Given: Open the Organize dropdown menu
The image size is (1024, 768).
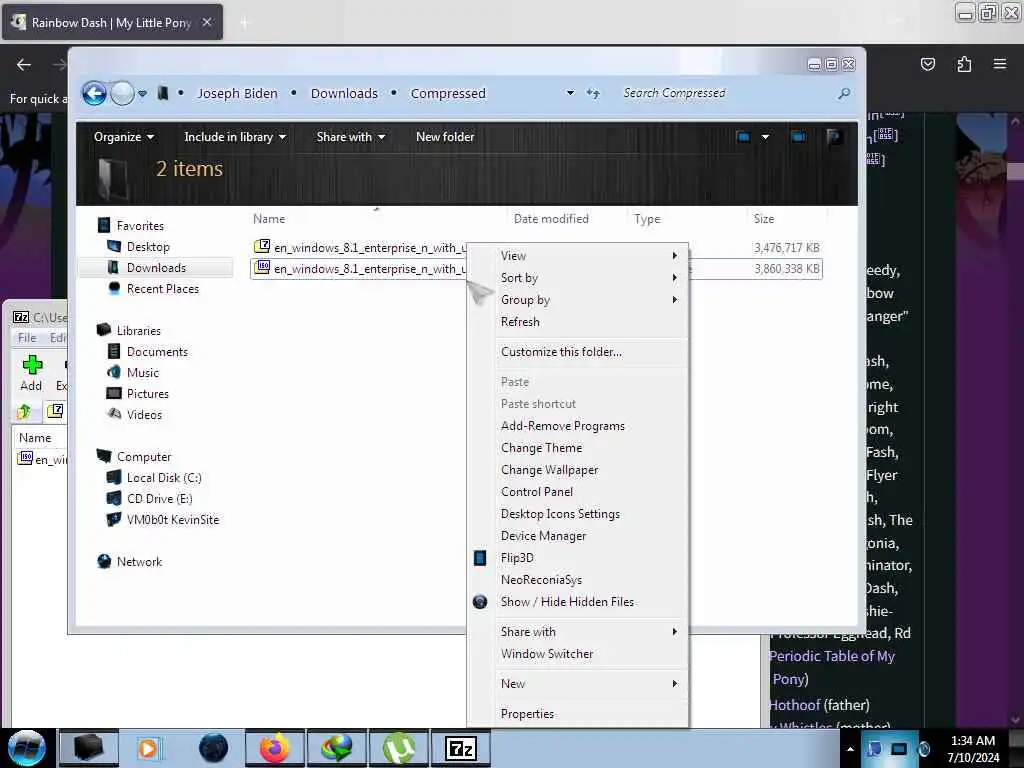Looking at the screenshot, I should pos(123,137).
